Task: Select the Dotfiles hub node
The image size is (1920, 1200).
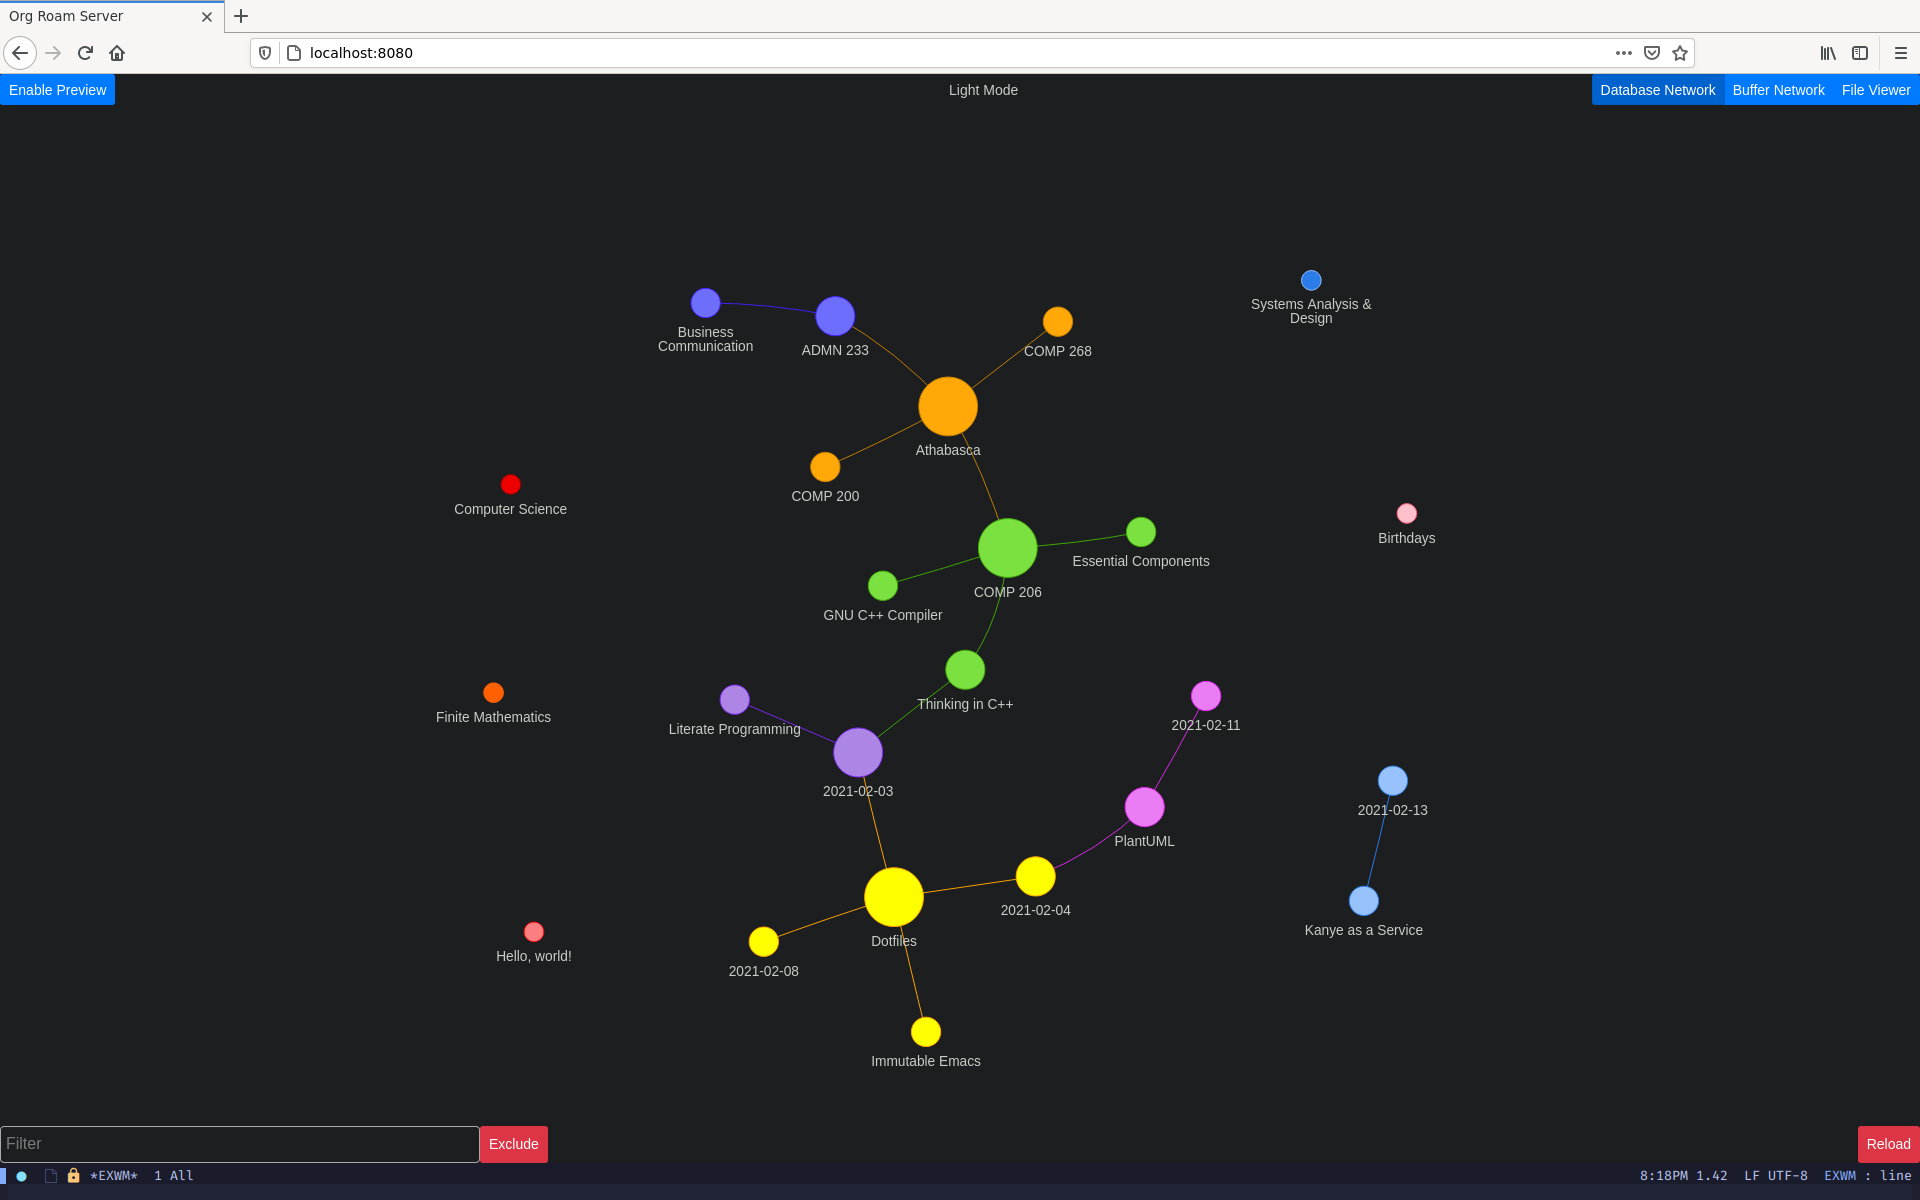Action: coord(894,899)
